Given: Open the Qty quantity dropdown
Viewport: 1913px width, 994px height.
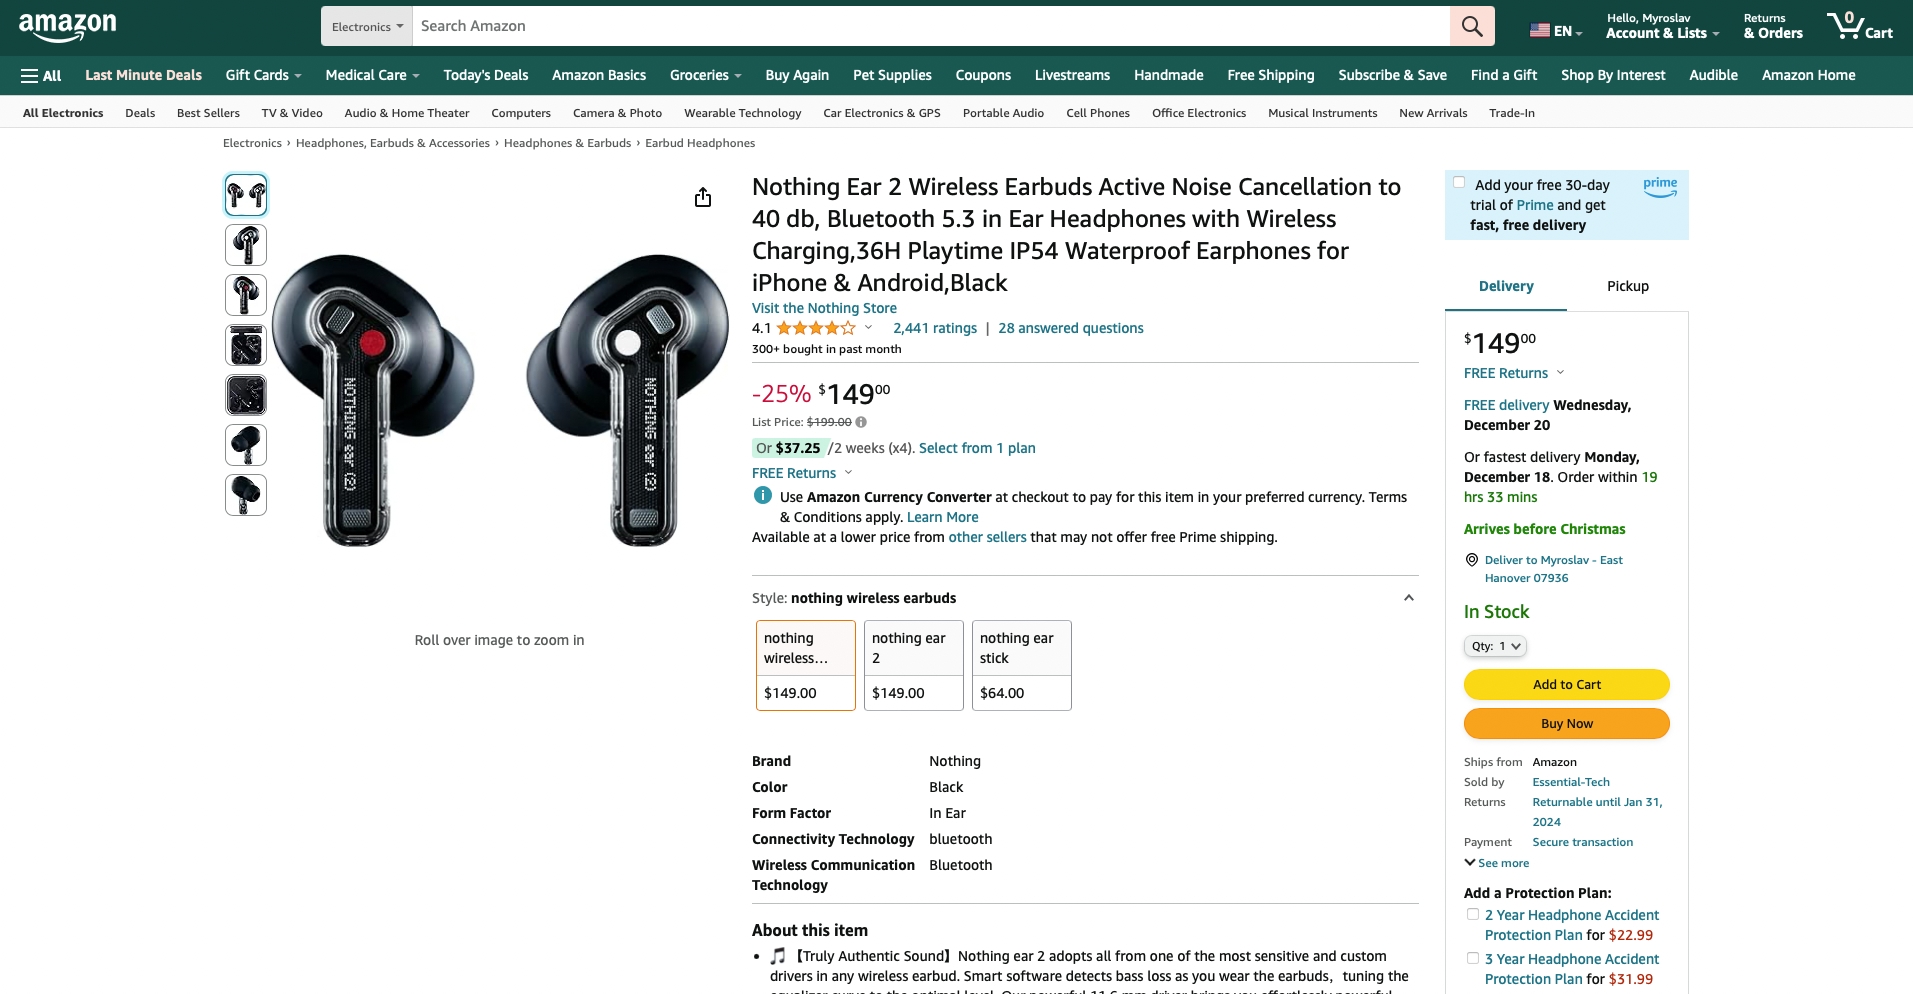Looking at the screenshot, I should point(1495,646).
